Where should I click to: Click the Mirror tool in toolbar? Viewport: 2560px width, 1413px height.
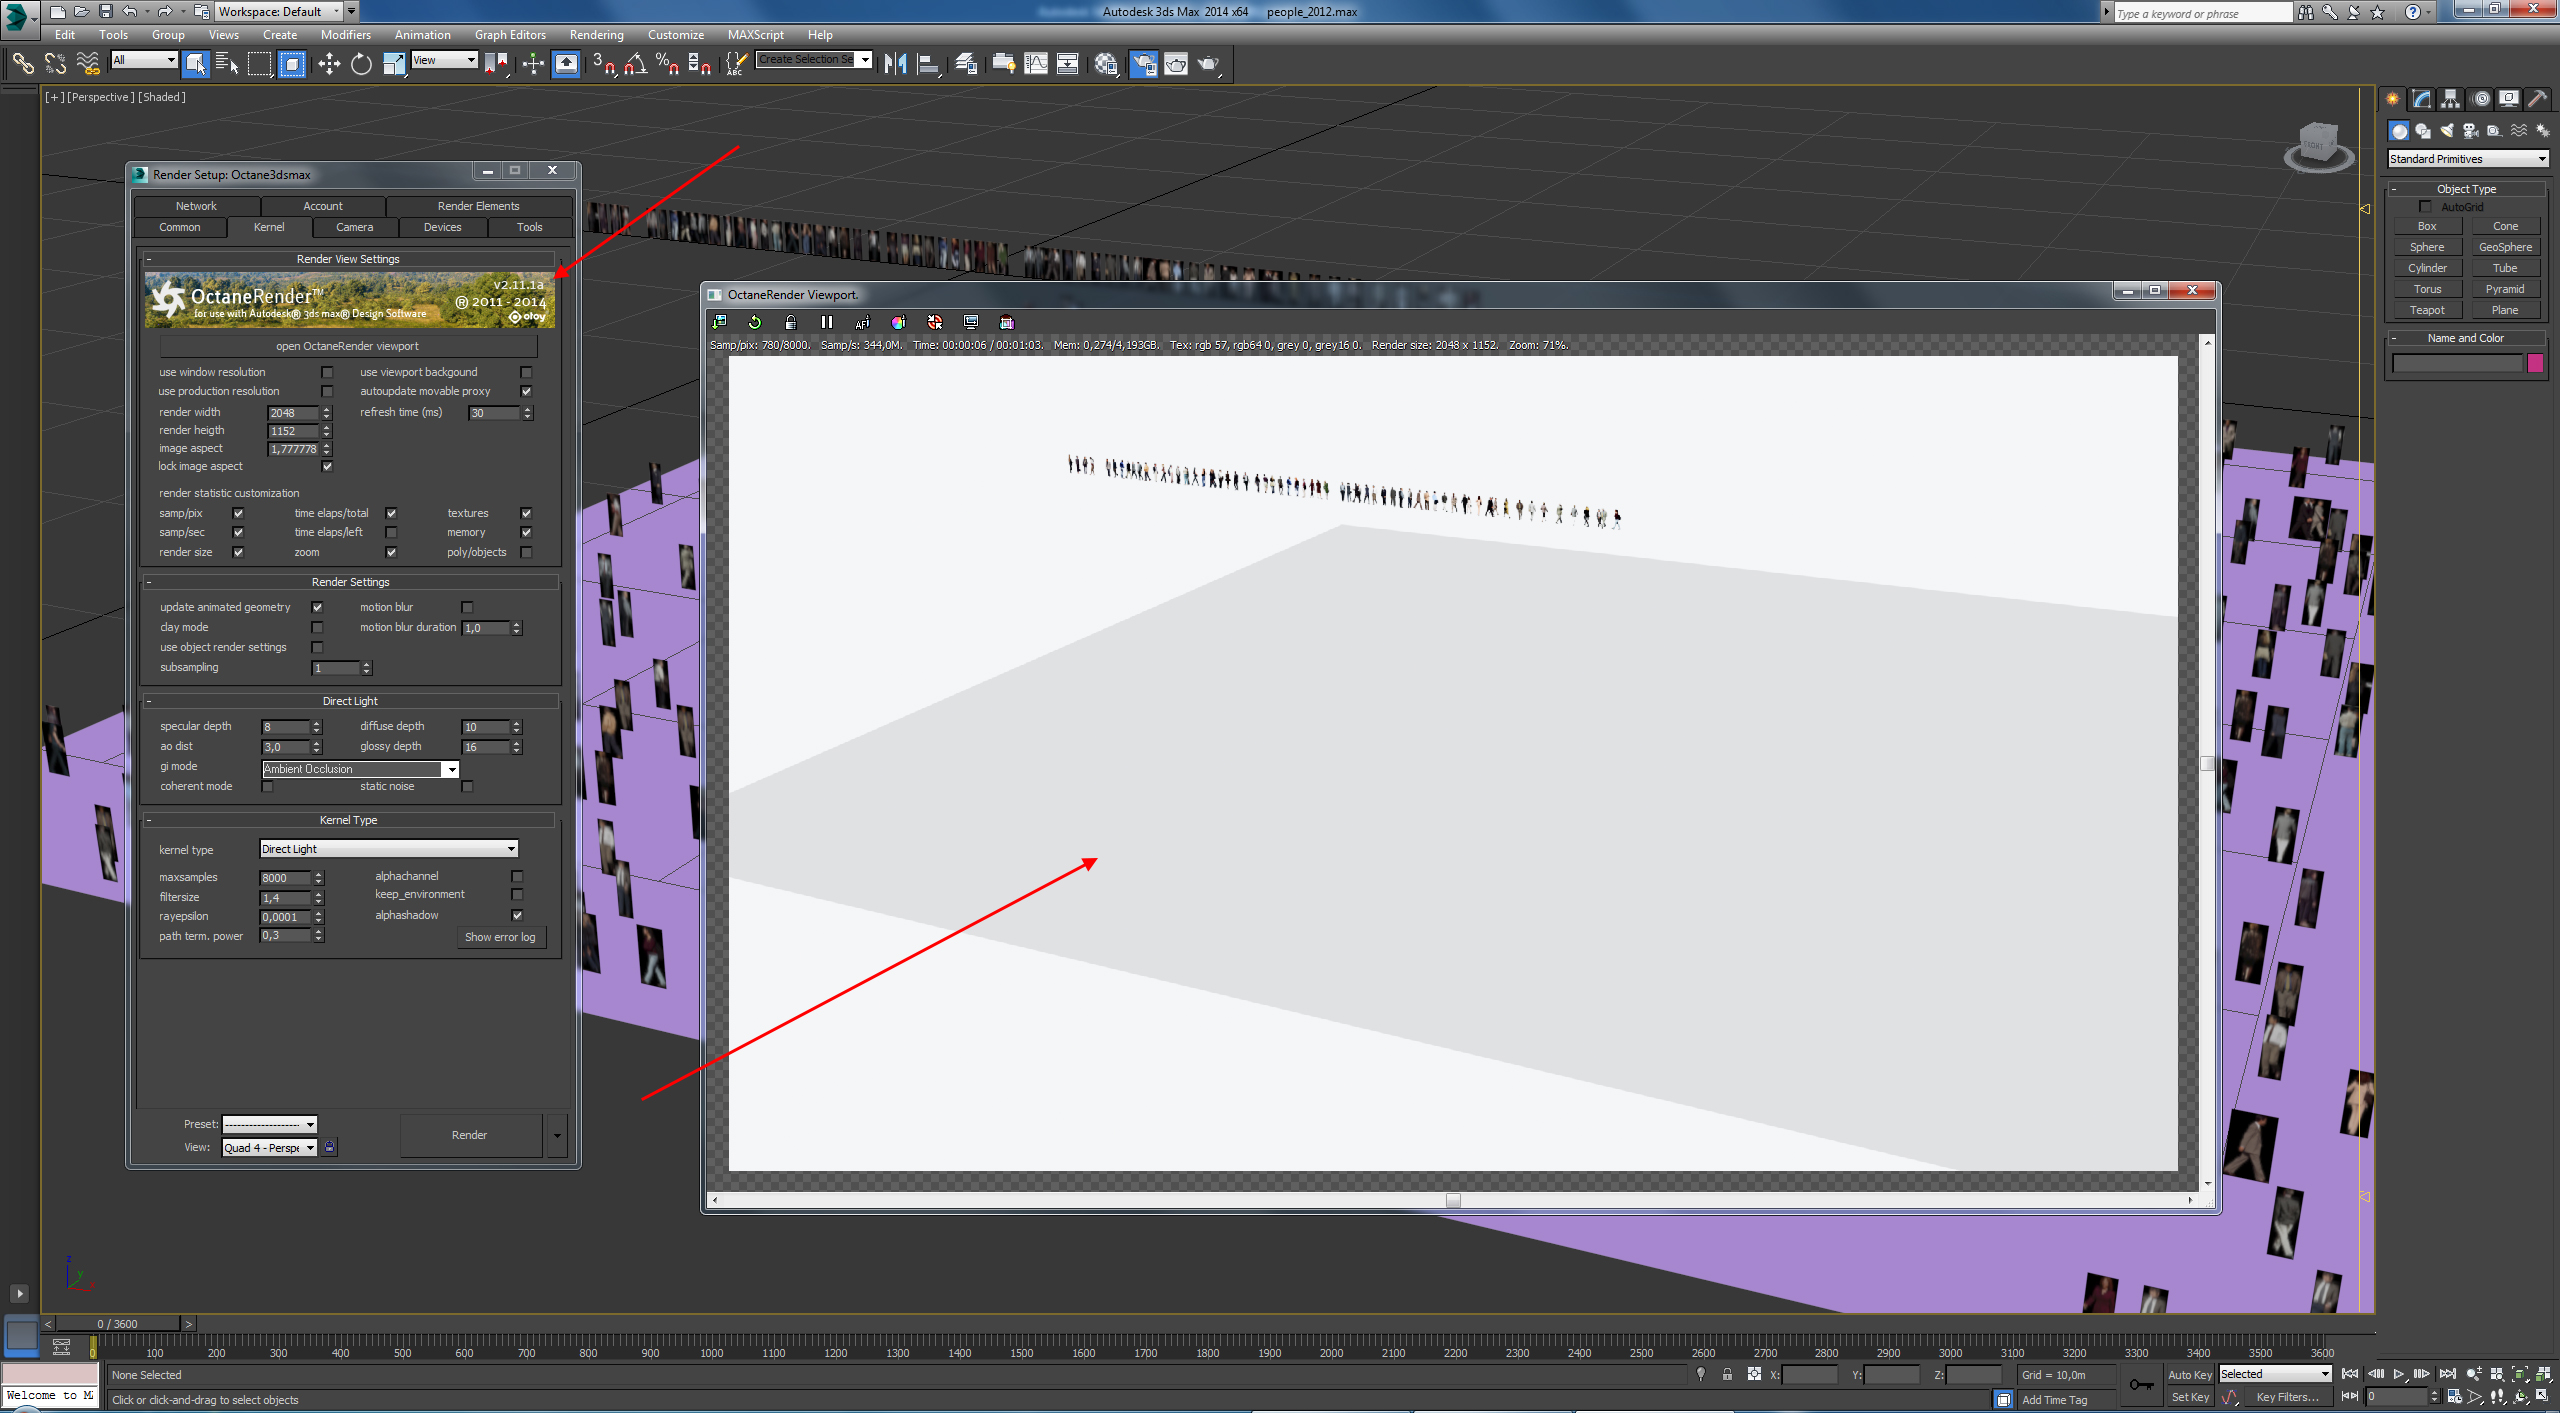click(x=895, y=64)
